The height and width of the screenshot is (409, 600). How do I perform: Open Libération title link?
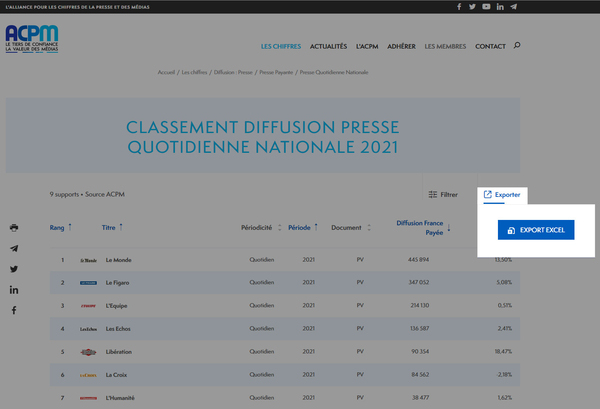point(119,352)
